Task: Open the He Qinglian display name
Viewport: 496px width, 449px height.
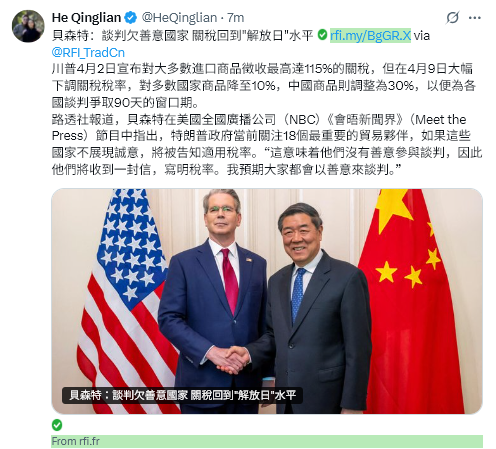Action: [86, 18]
